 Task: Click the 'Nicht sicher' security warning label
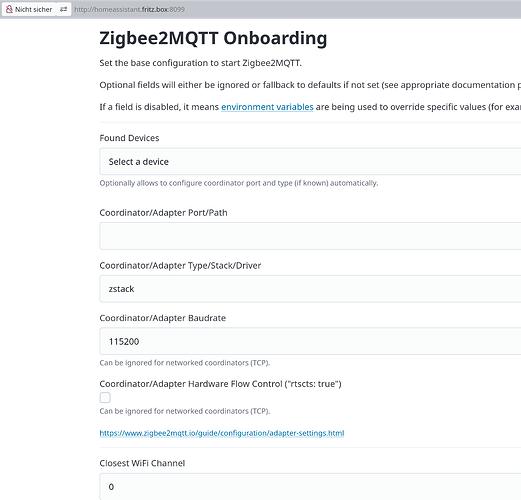[x=33, y=9]
